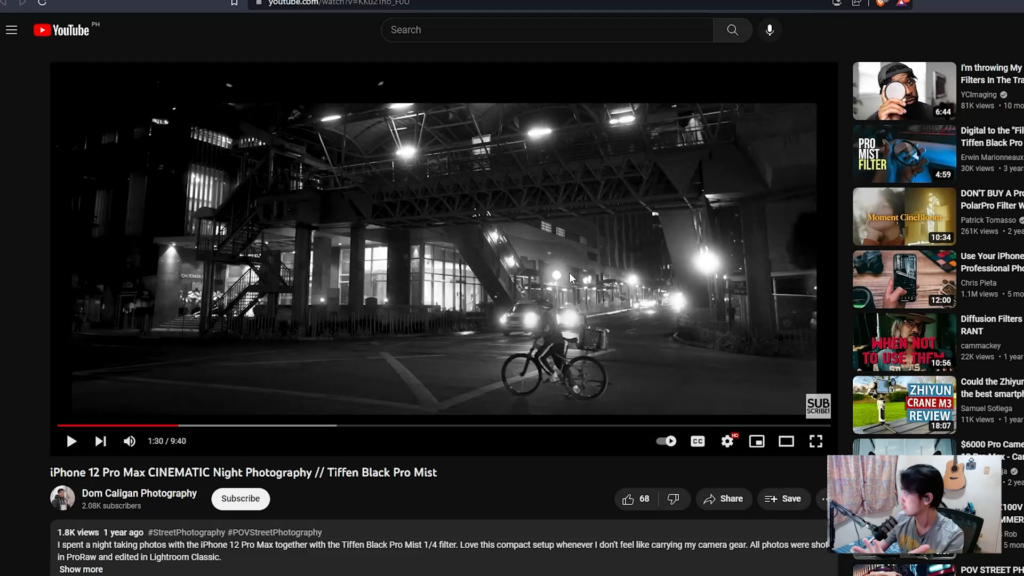Screen dimensions: 1024x576
Task: Seek on the video progress bar
Action: click(443, 425)
